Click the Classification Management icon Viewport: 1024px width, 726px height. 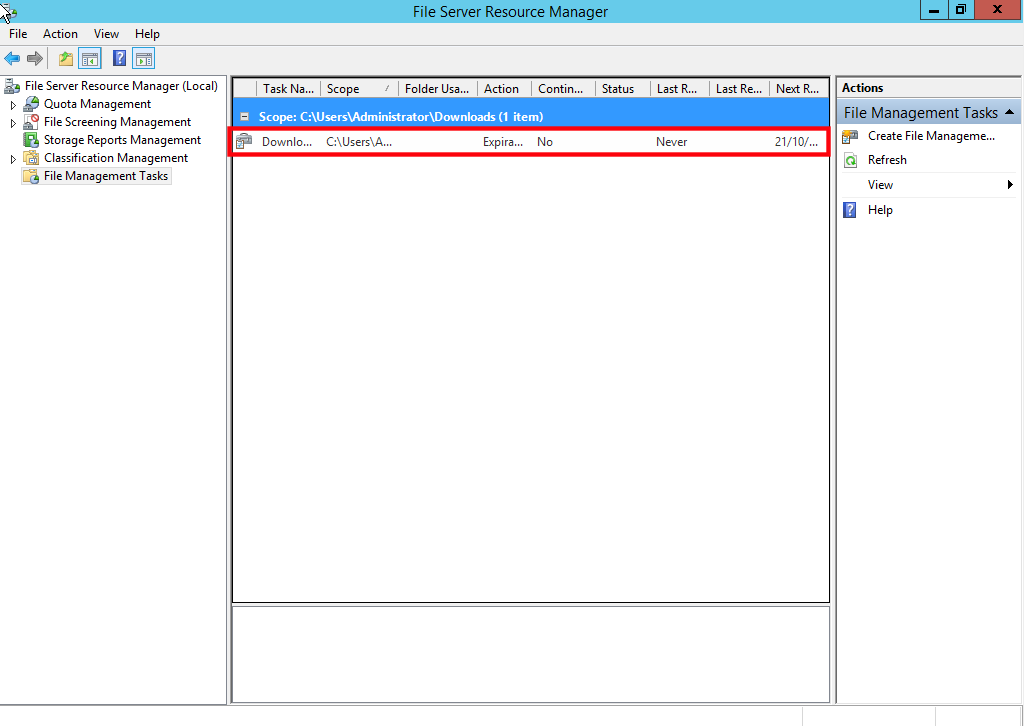pyautogui.click(x=31, y=158)
